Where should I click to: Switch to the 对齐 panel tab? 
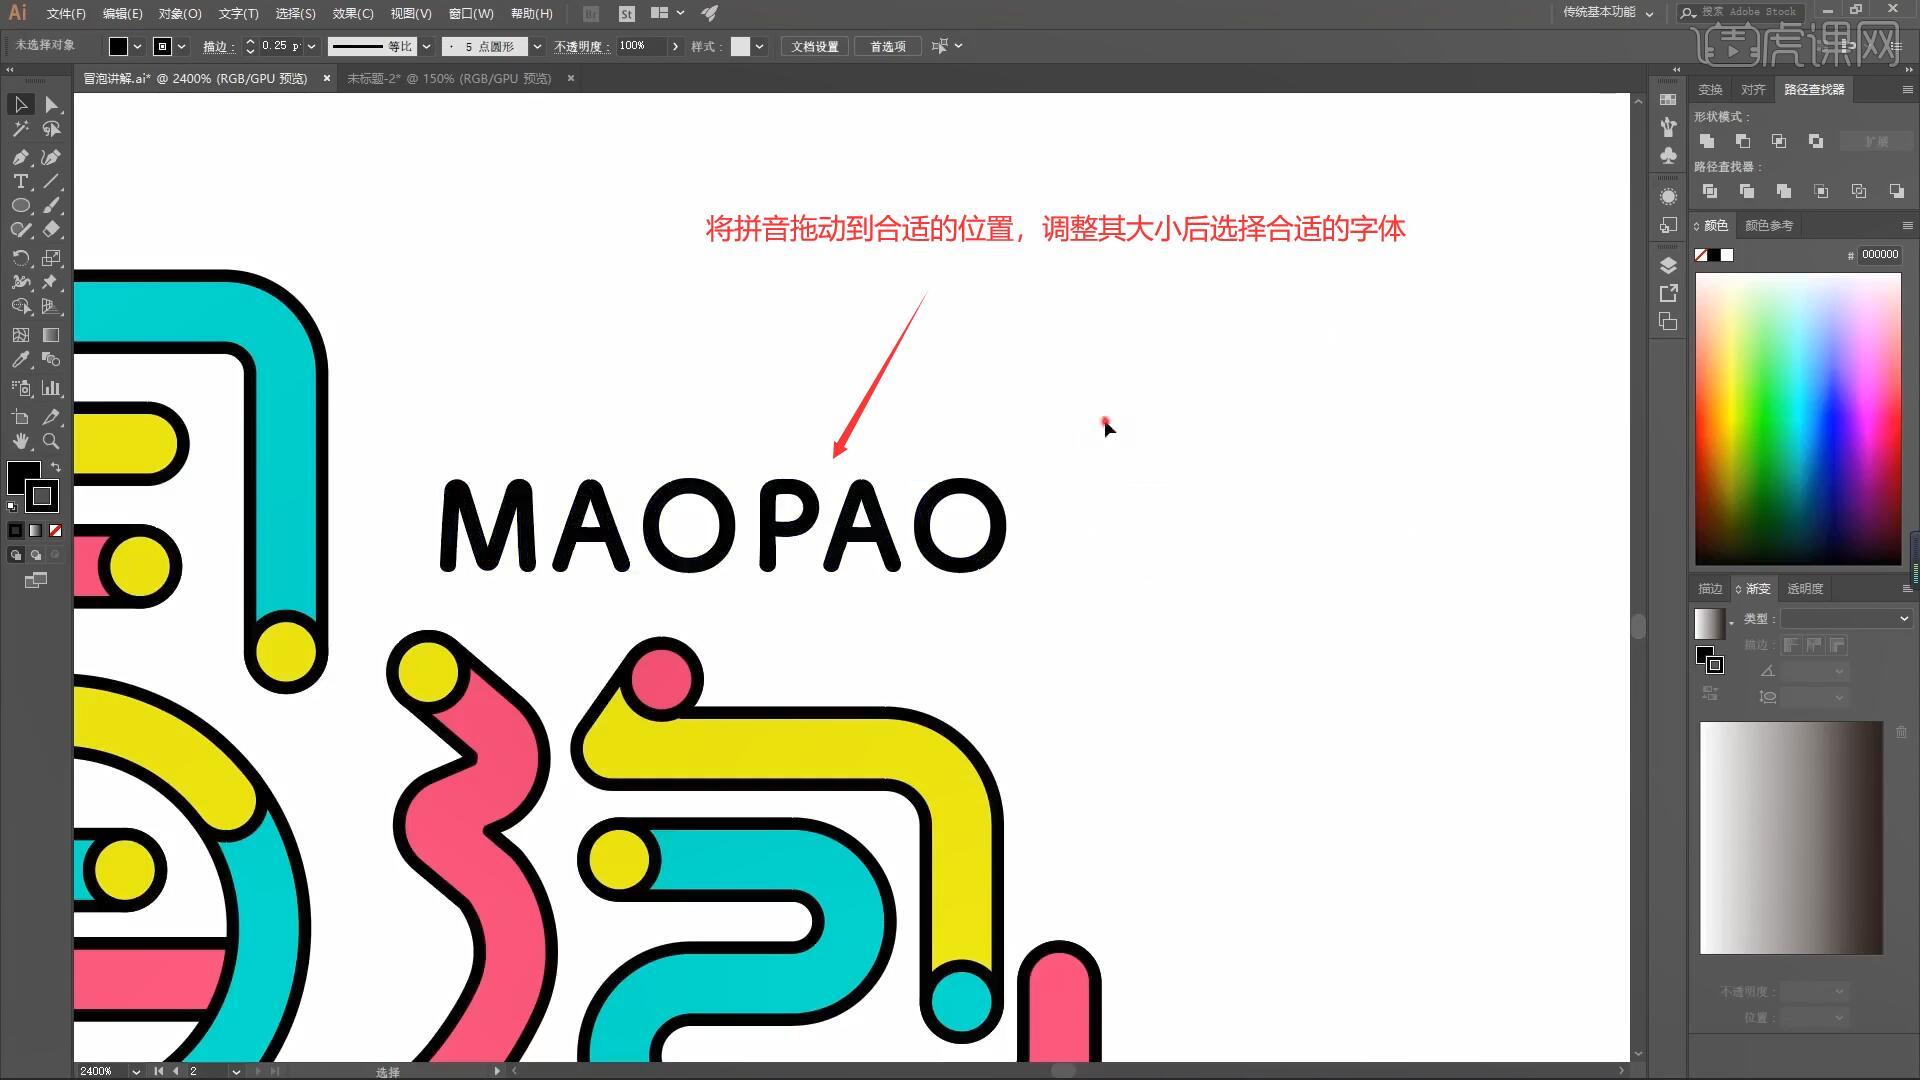[x=1752, y=89]
